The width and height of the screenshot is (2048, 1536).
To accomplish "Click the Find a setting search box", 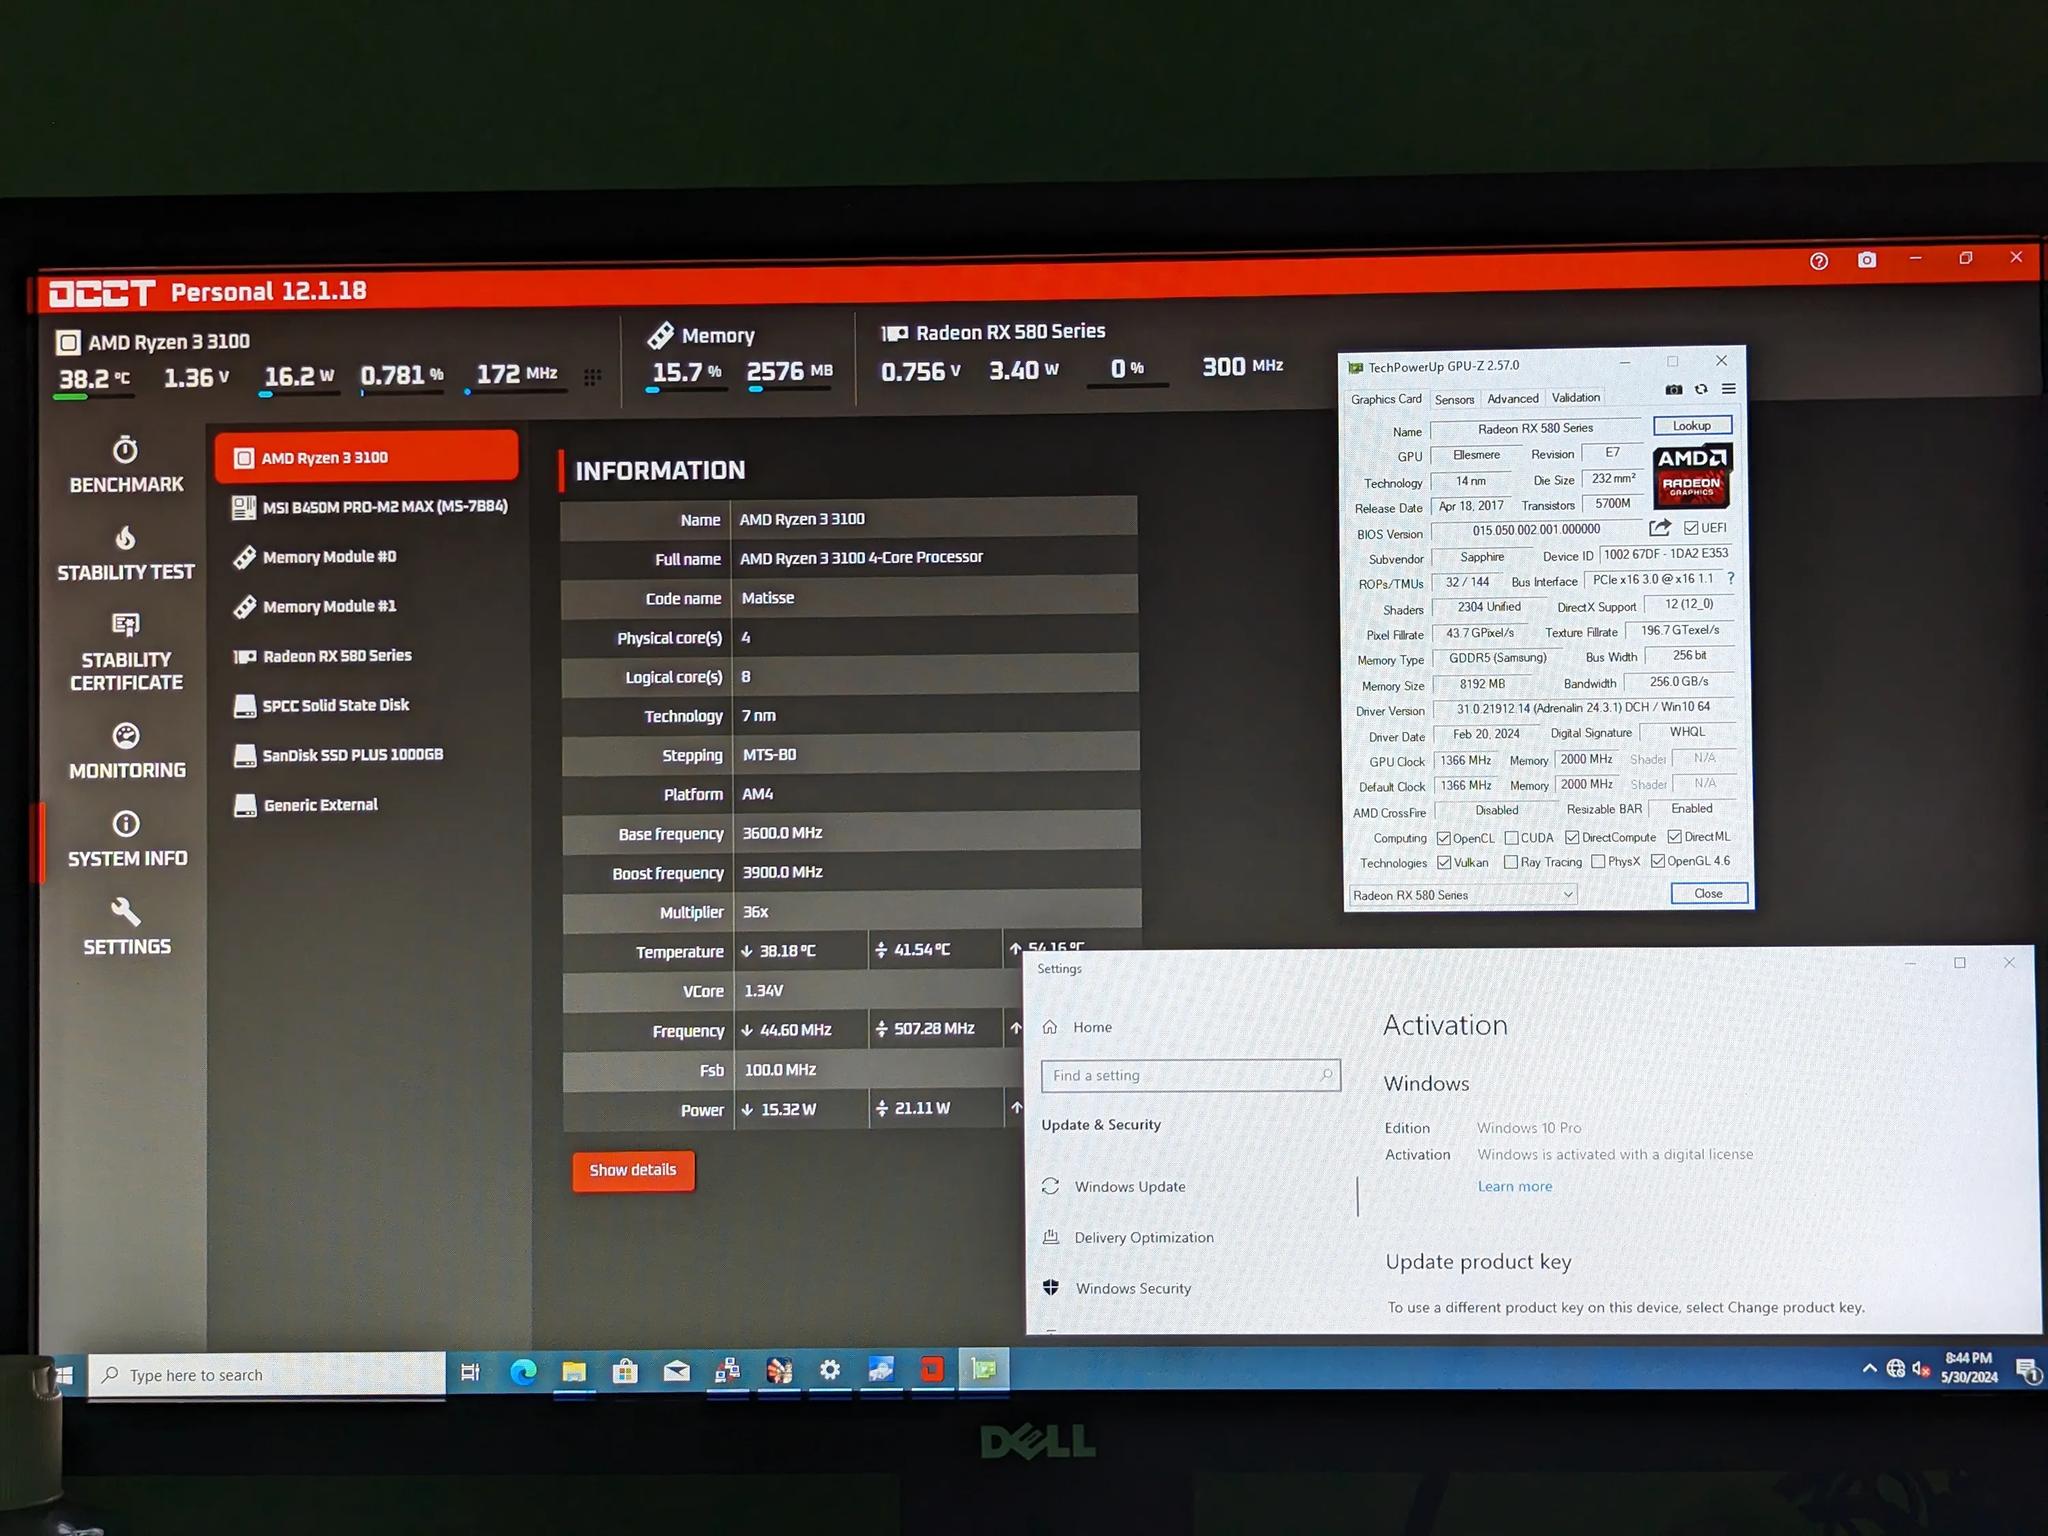I will tap(1190, 1075).
